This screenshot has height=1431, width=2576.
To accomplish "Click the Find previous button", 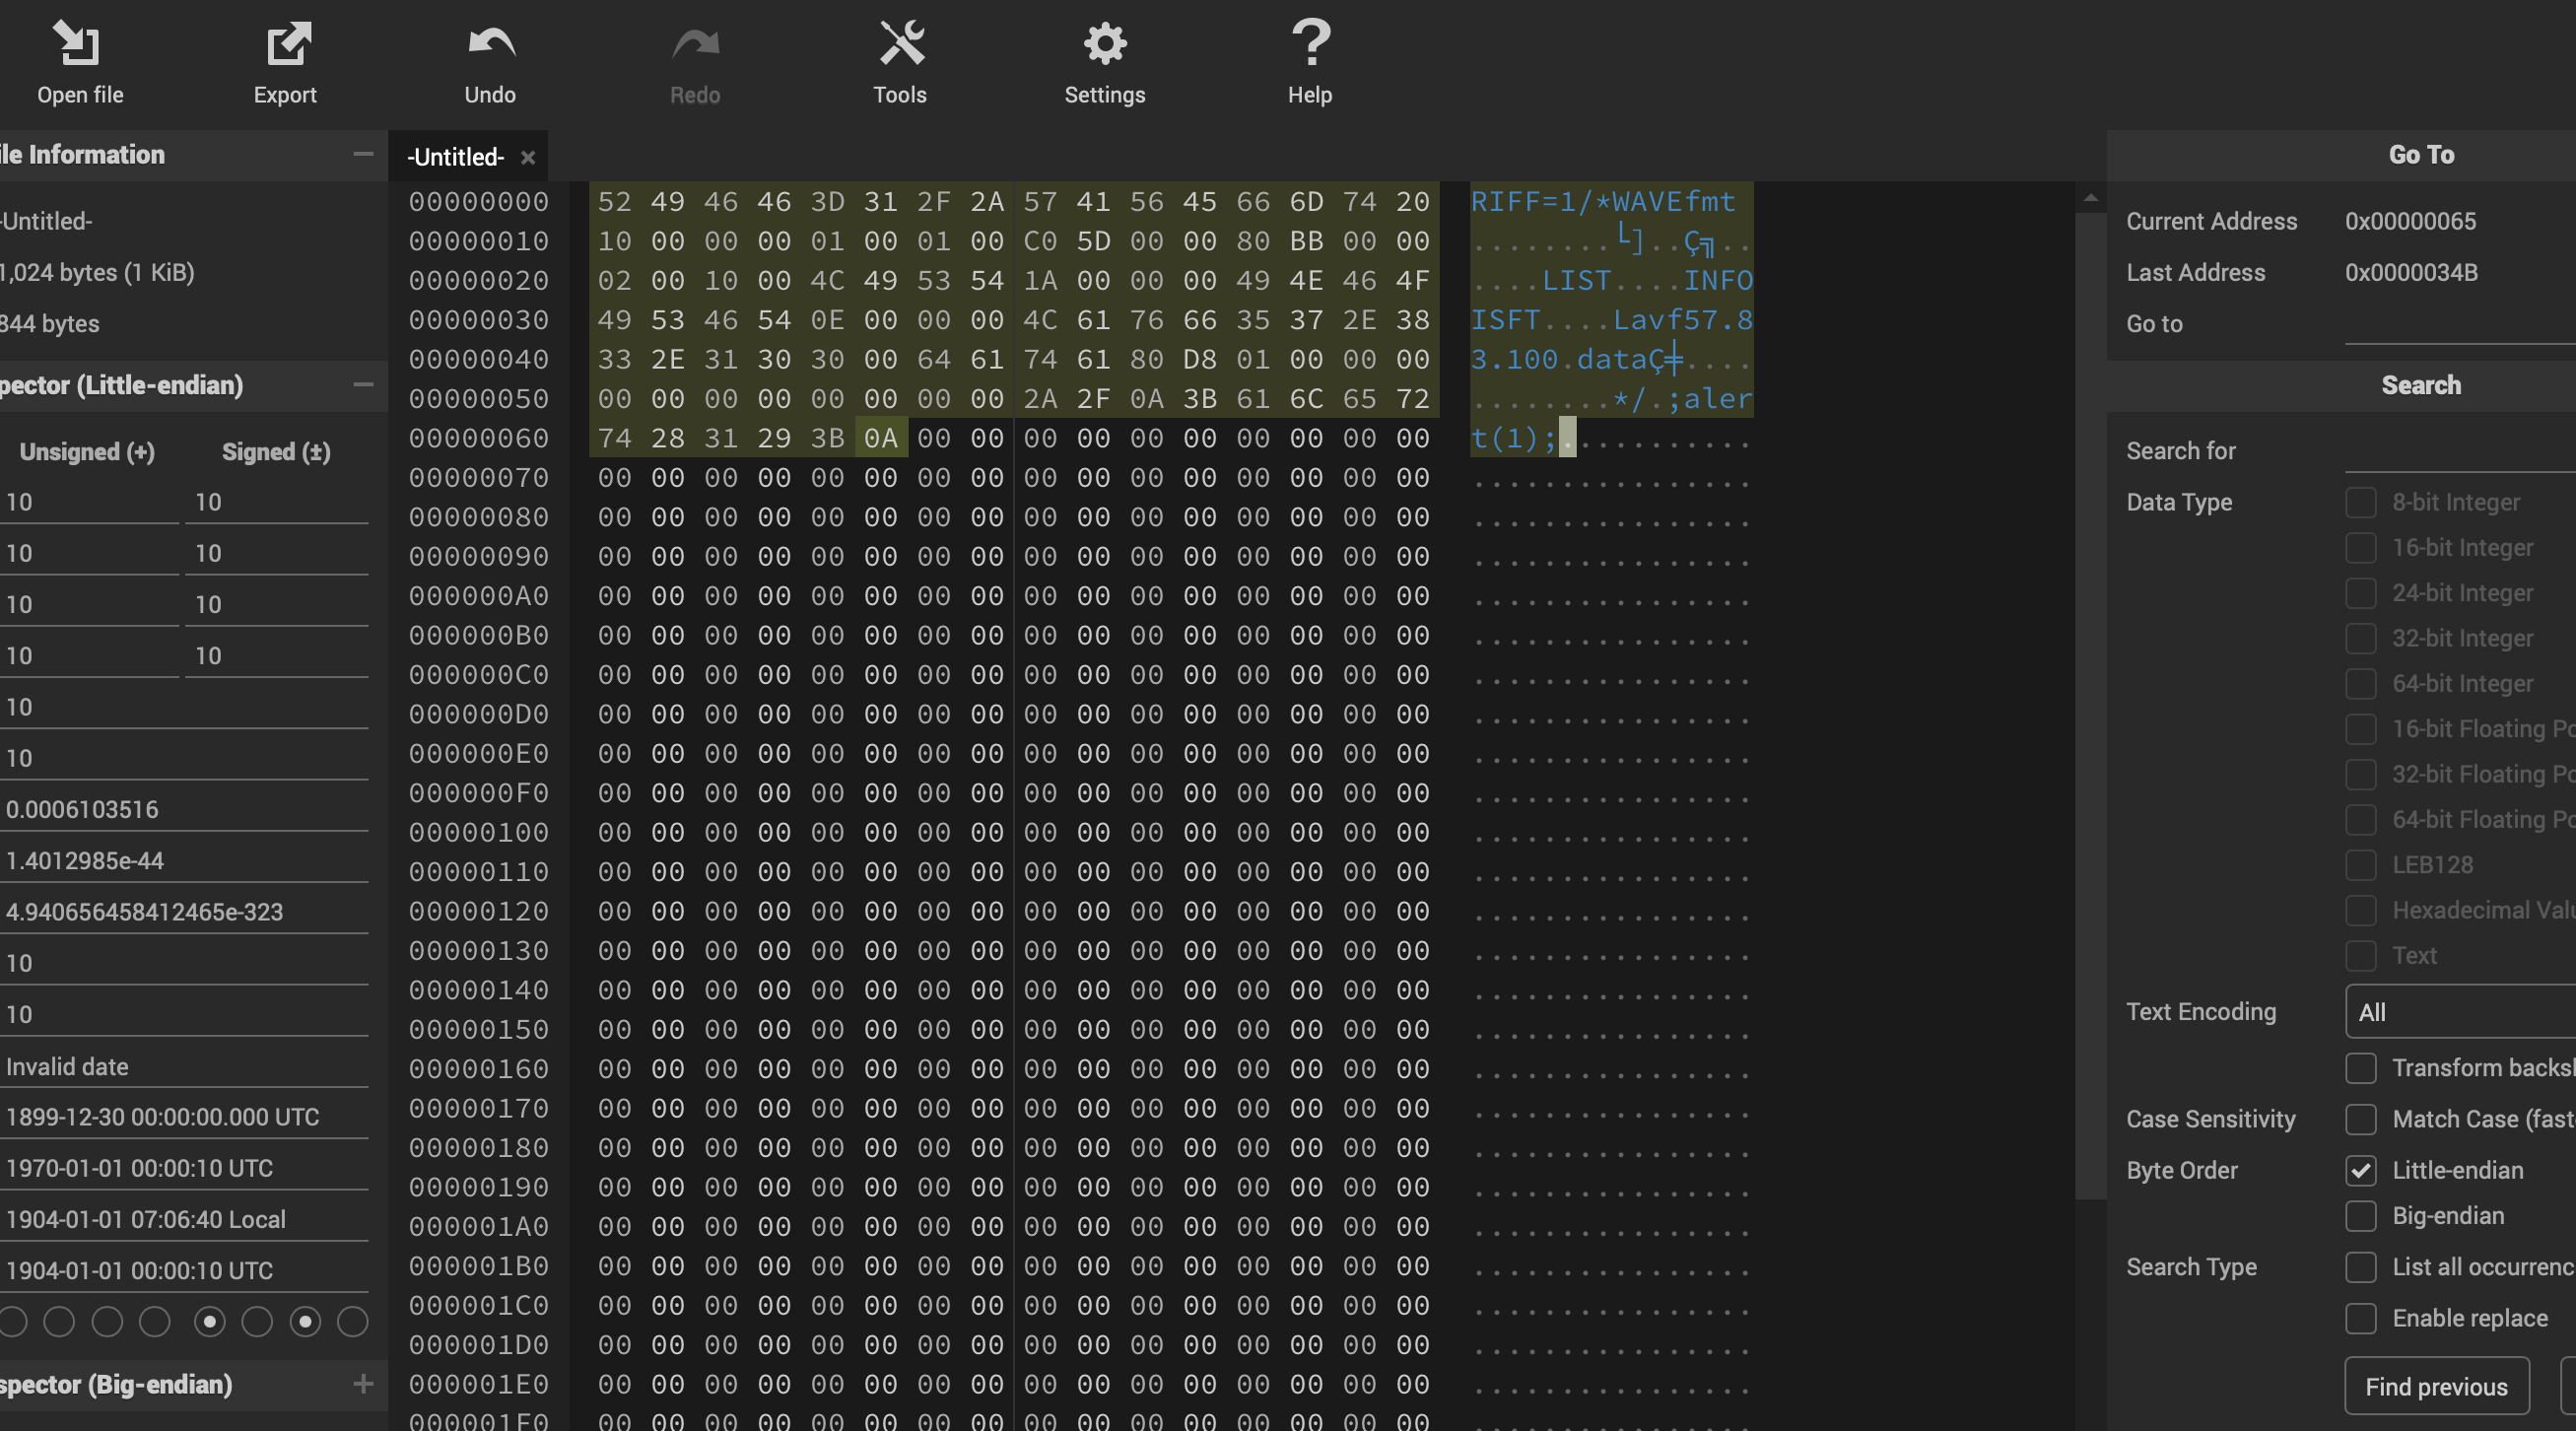I will point(2437,1386).
